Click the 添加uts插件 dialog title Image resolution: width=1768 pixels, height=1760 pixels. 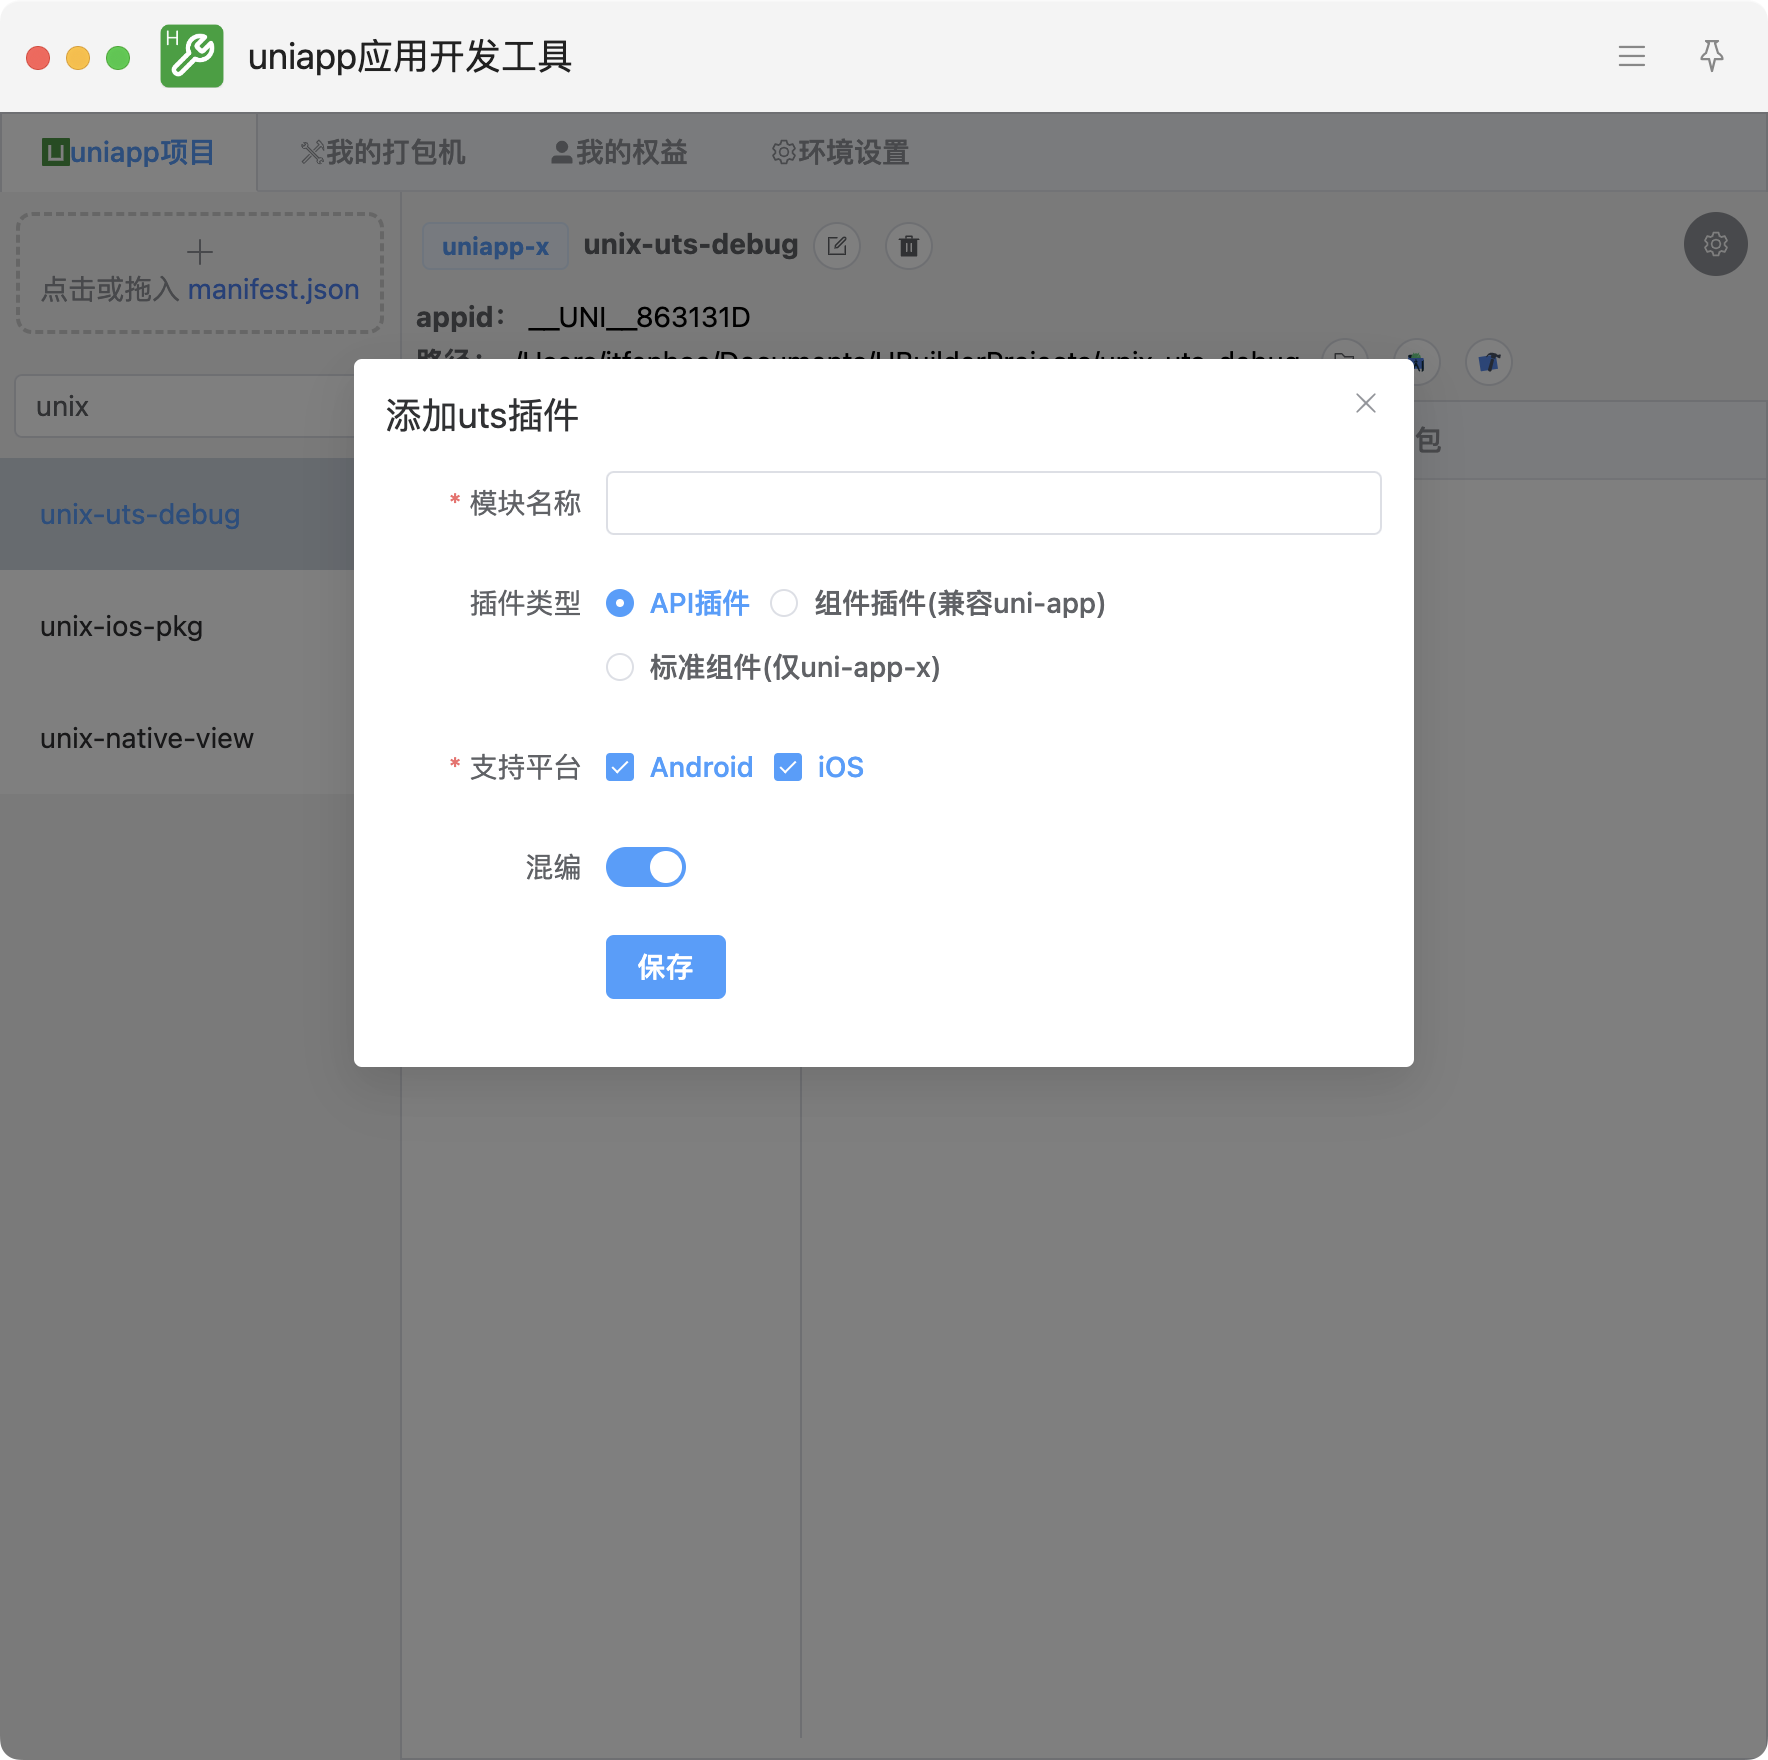(482, 415)
